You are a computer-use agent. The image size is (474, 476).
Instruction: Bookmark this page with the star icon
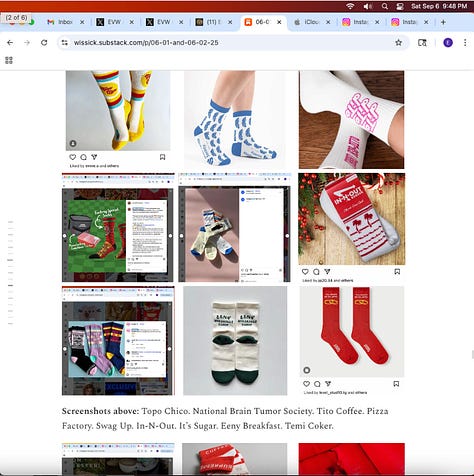tap(398, 43)
